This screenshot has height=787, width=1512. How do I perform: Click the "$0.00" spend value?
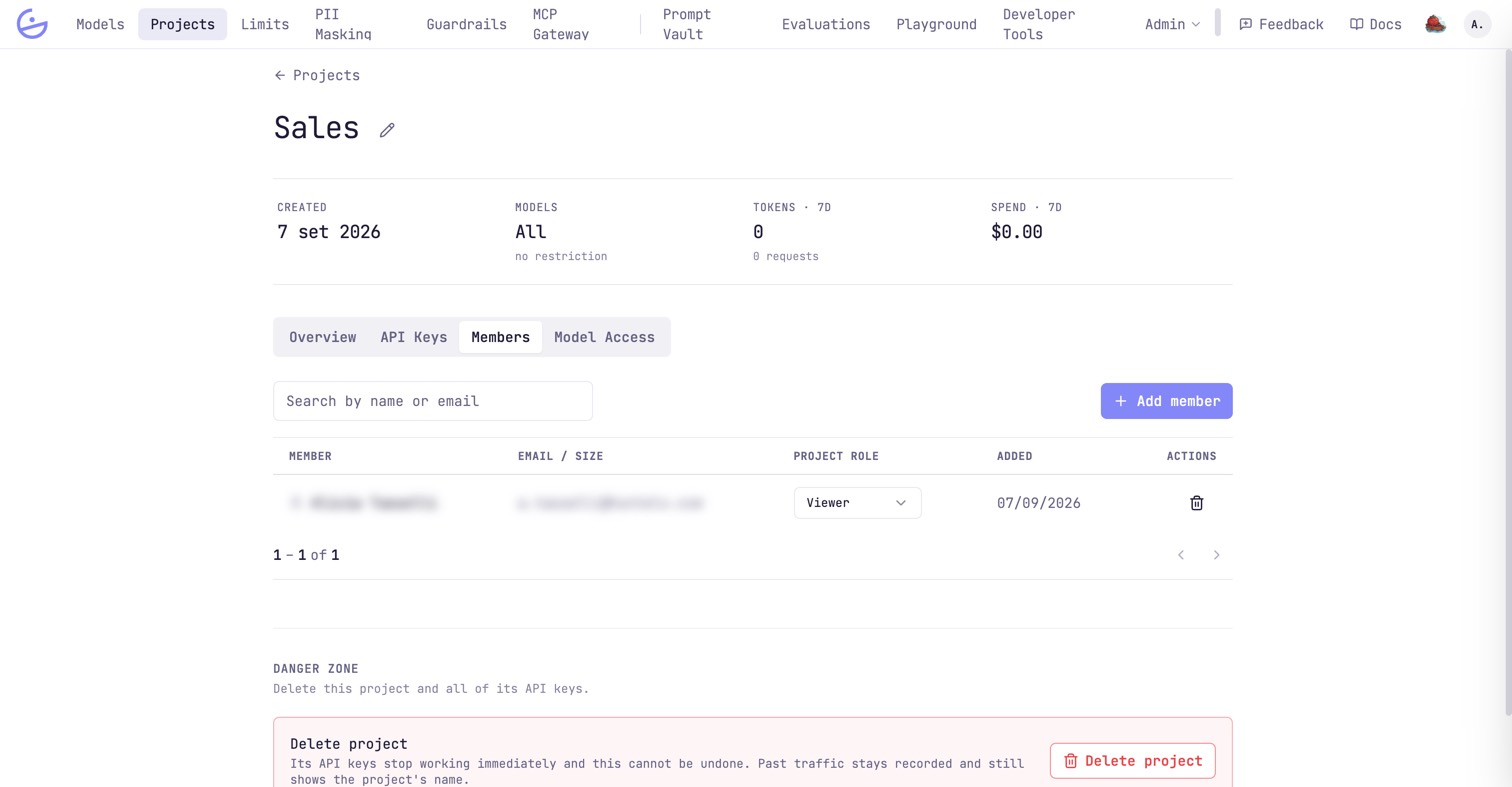pyautogui.click(x=1016, y=232)
